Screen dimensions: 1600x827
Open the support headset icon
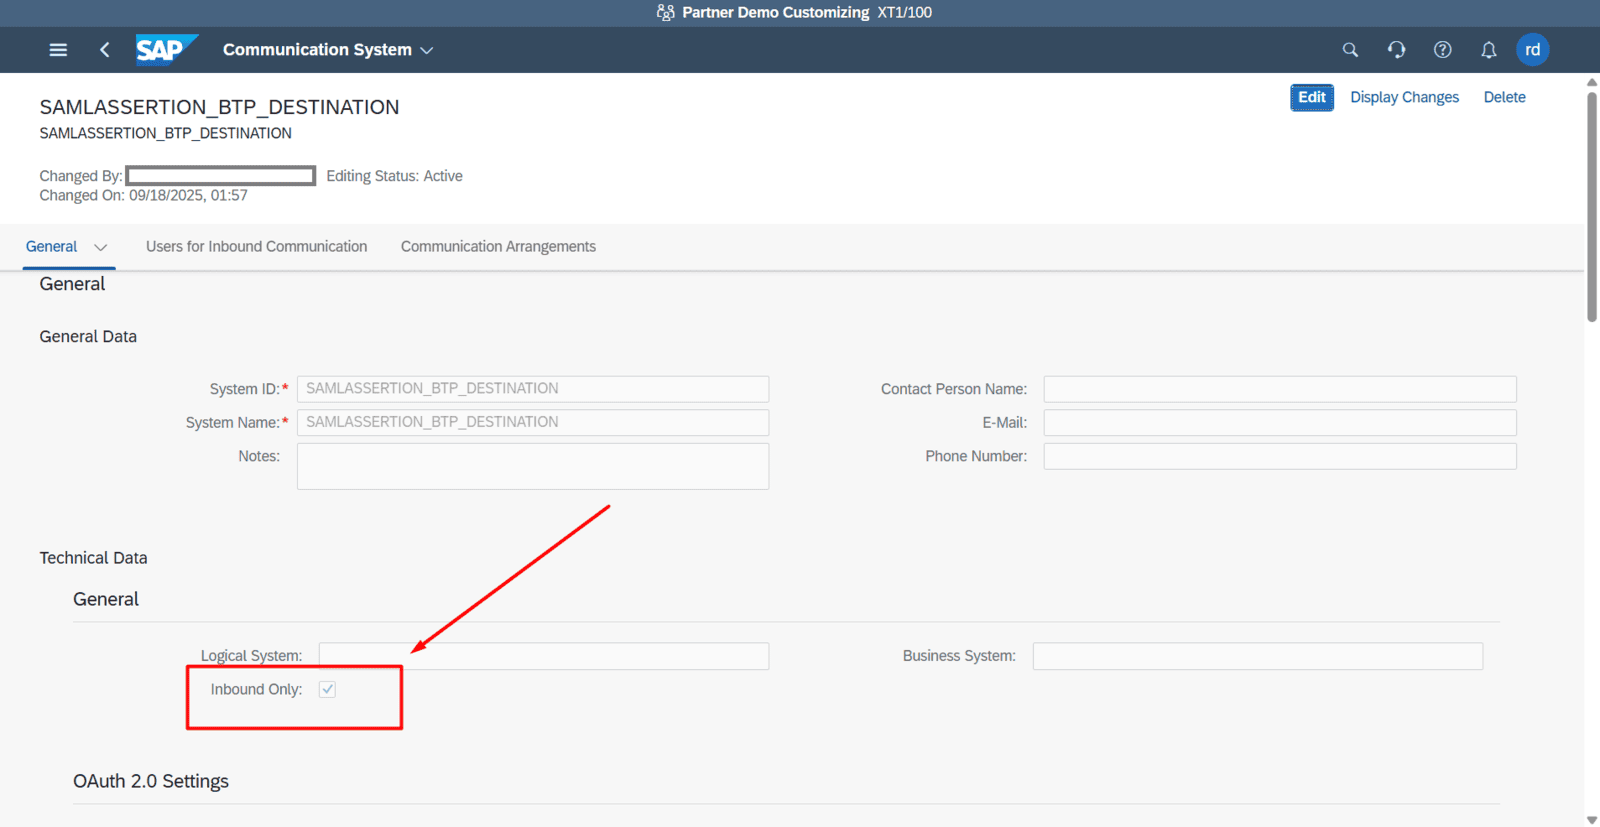point(1396,50)
